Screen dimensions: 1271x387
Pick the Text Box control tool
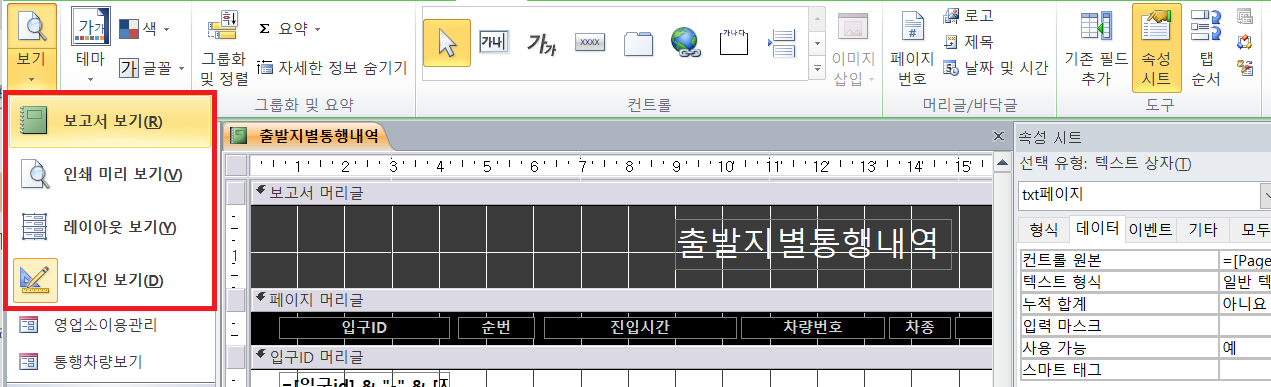coord(494,42)
